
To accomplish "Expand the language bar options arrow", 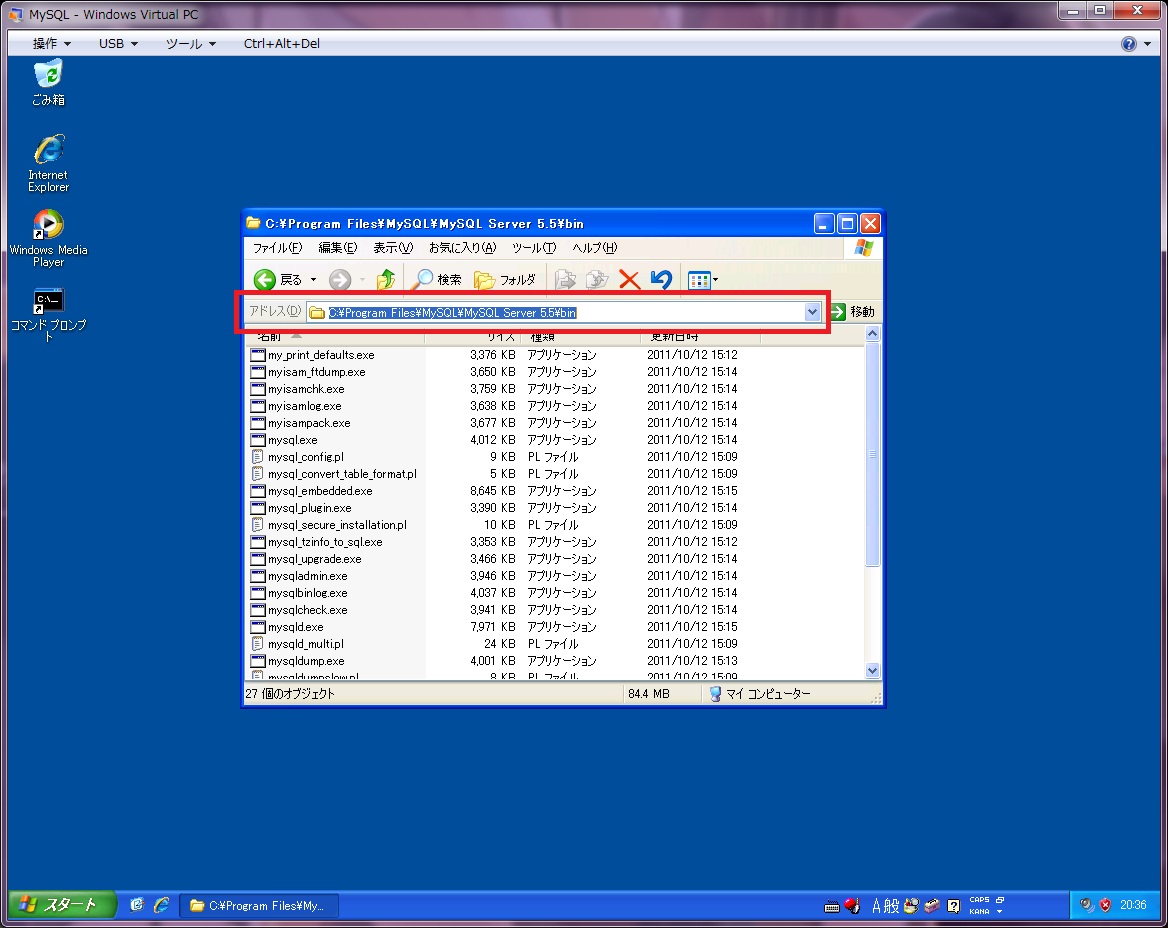I will (x=1000, y=912).
